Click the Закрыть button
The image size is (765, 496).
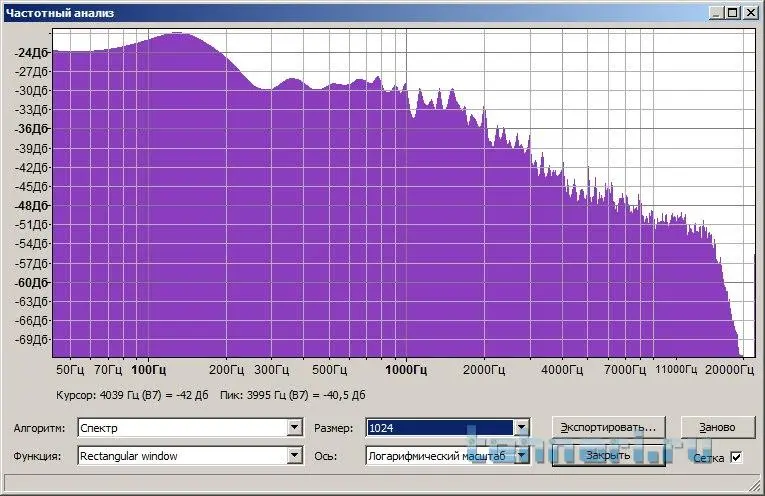[608, 456]
